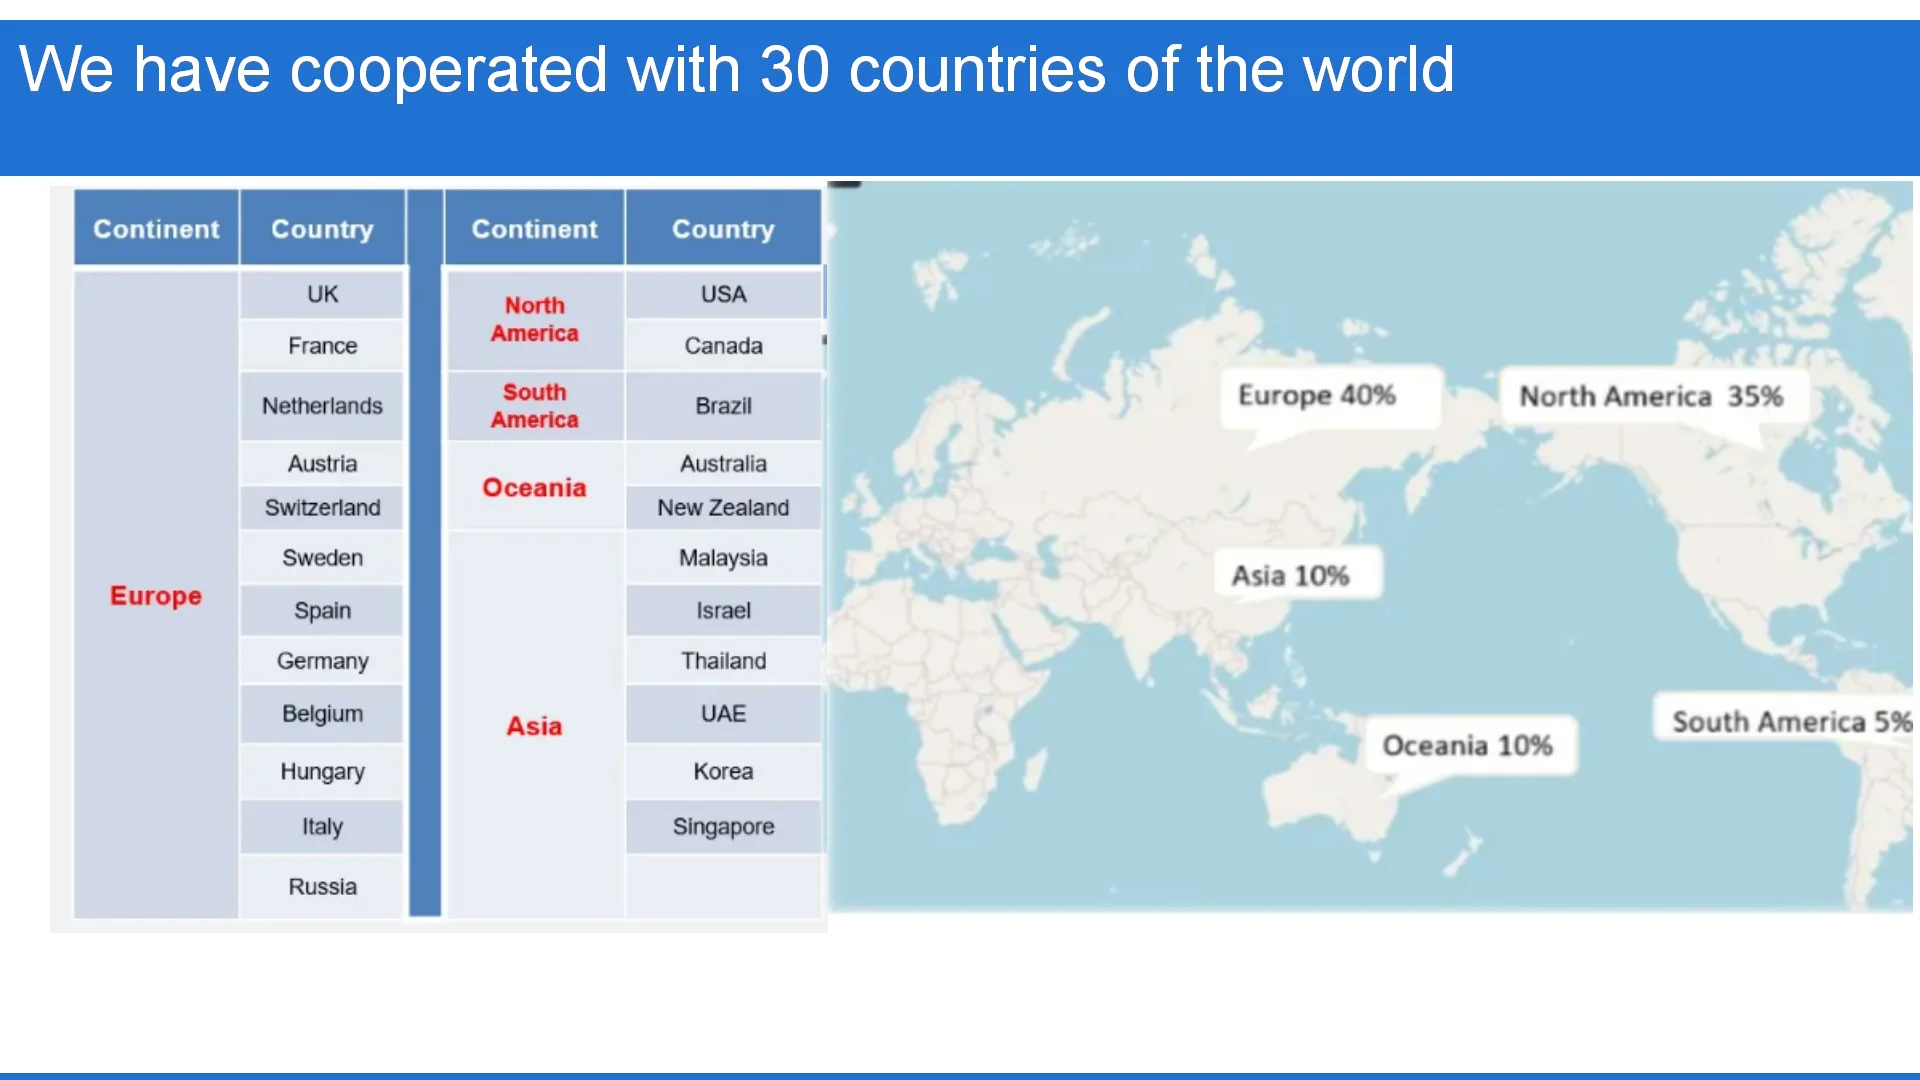This screenshot has height=1080, width=1920.
Task: Click the red Europe continent cell
Action: point(156,596)
